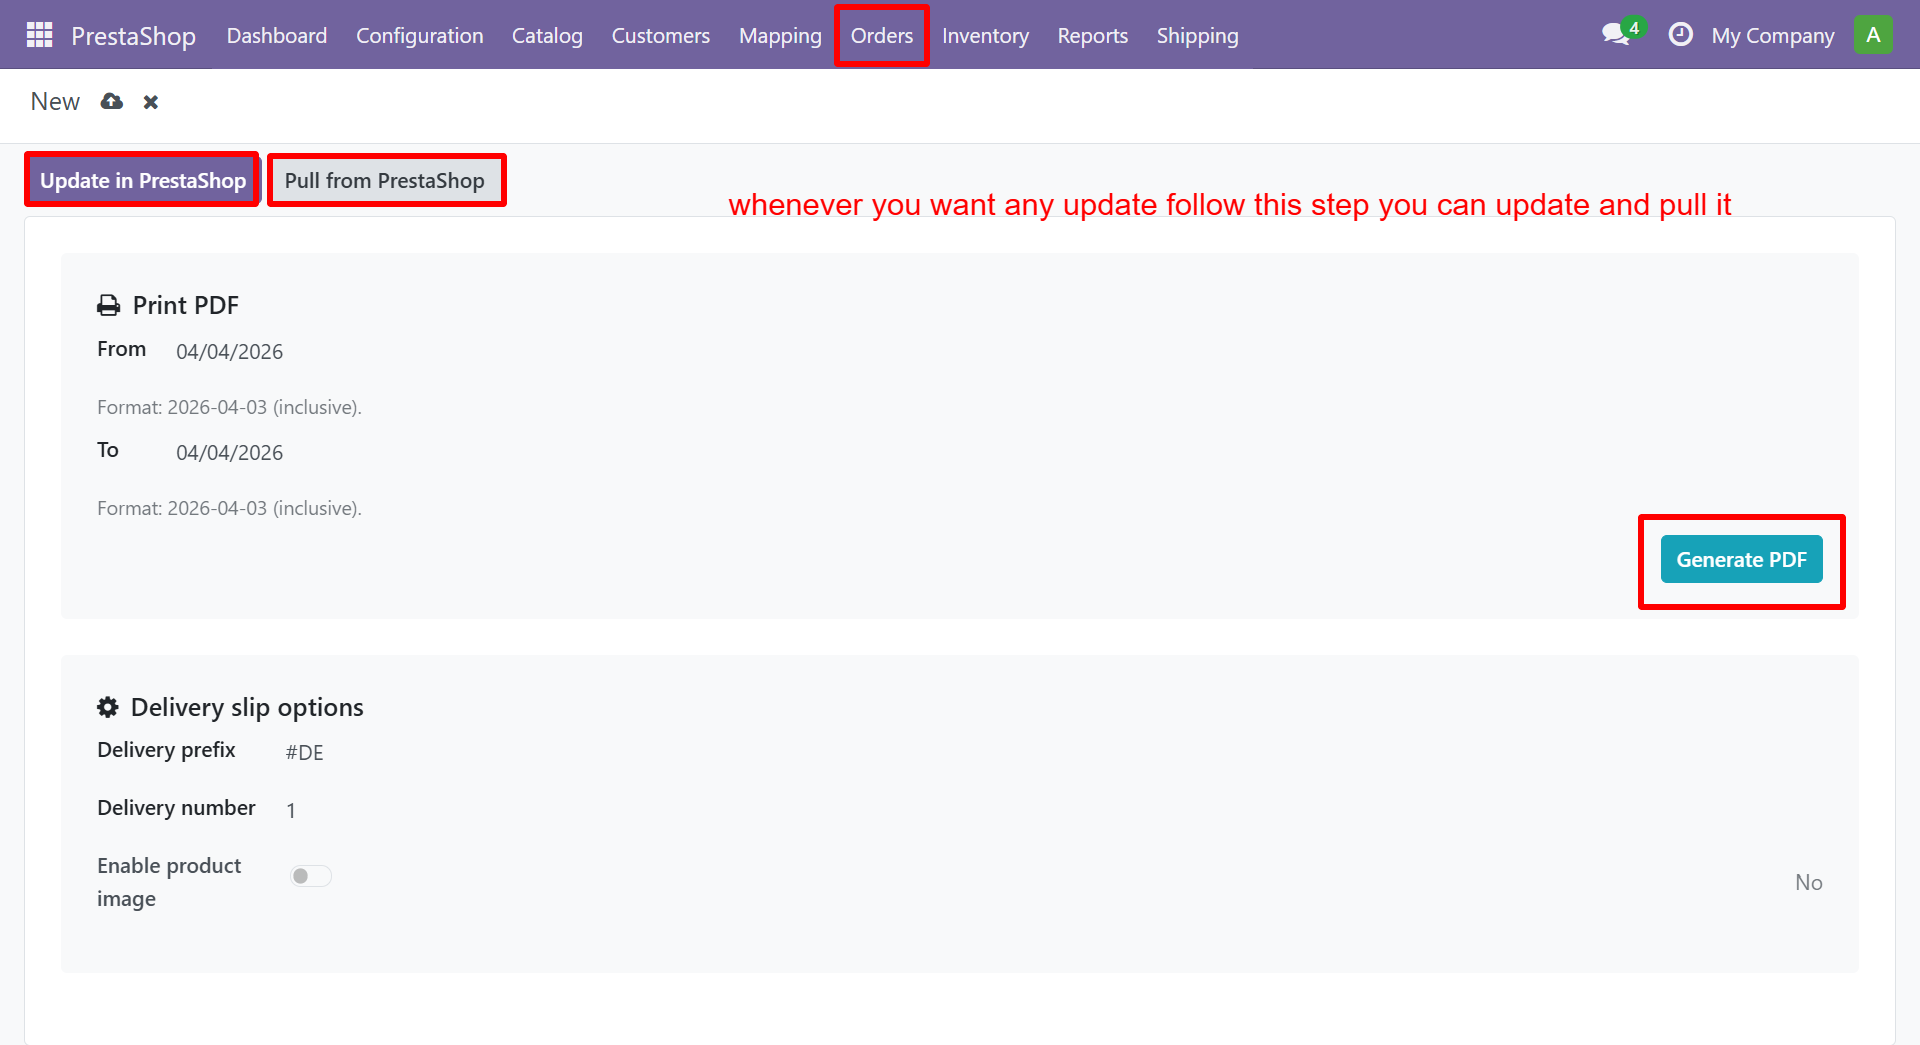1920x1045 pixels.
Task: Go to the Orders menu
Action: (x=881, y=36)
